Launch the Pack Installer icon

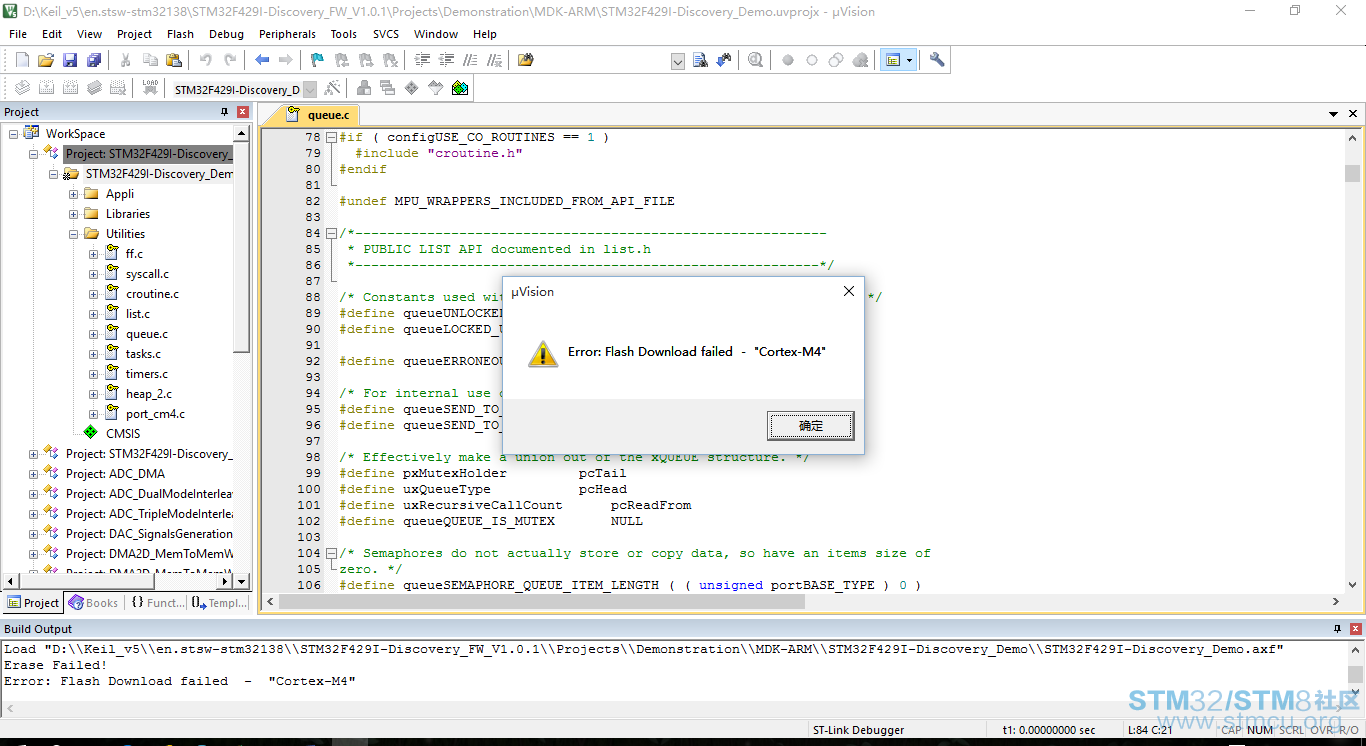coord(460,88)
